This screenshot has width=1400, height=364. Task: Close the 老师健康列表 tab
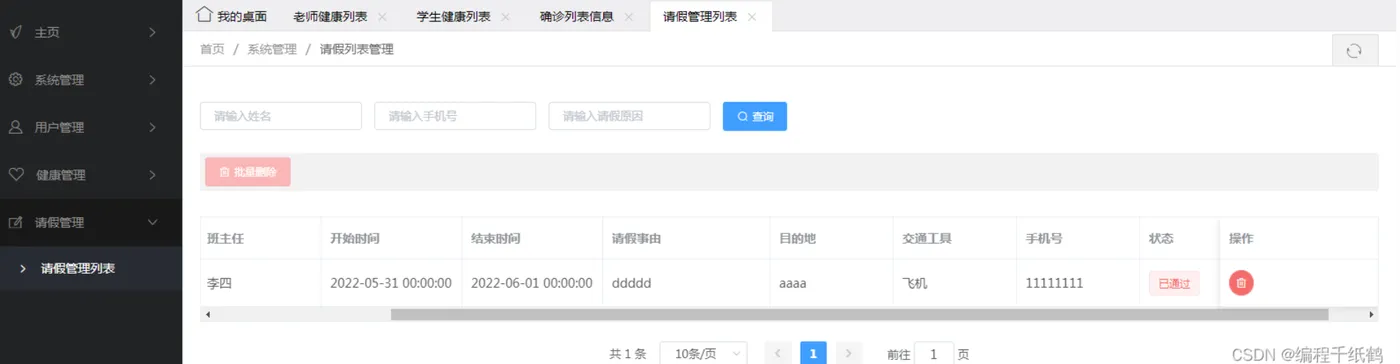[382, 17]
